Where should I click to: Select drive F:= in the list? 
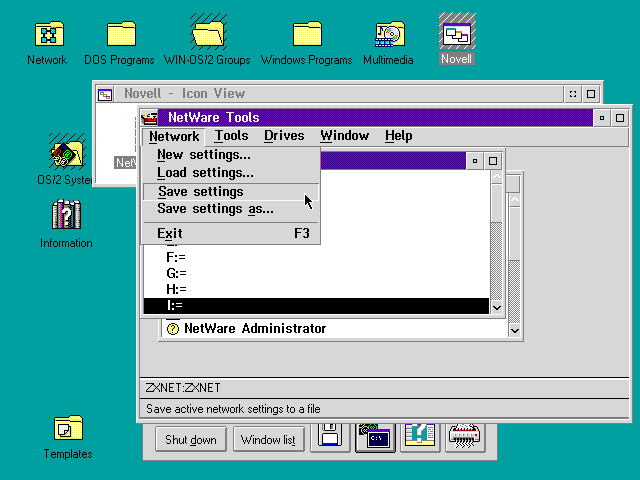click(316, 257)
